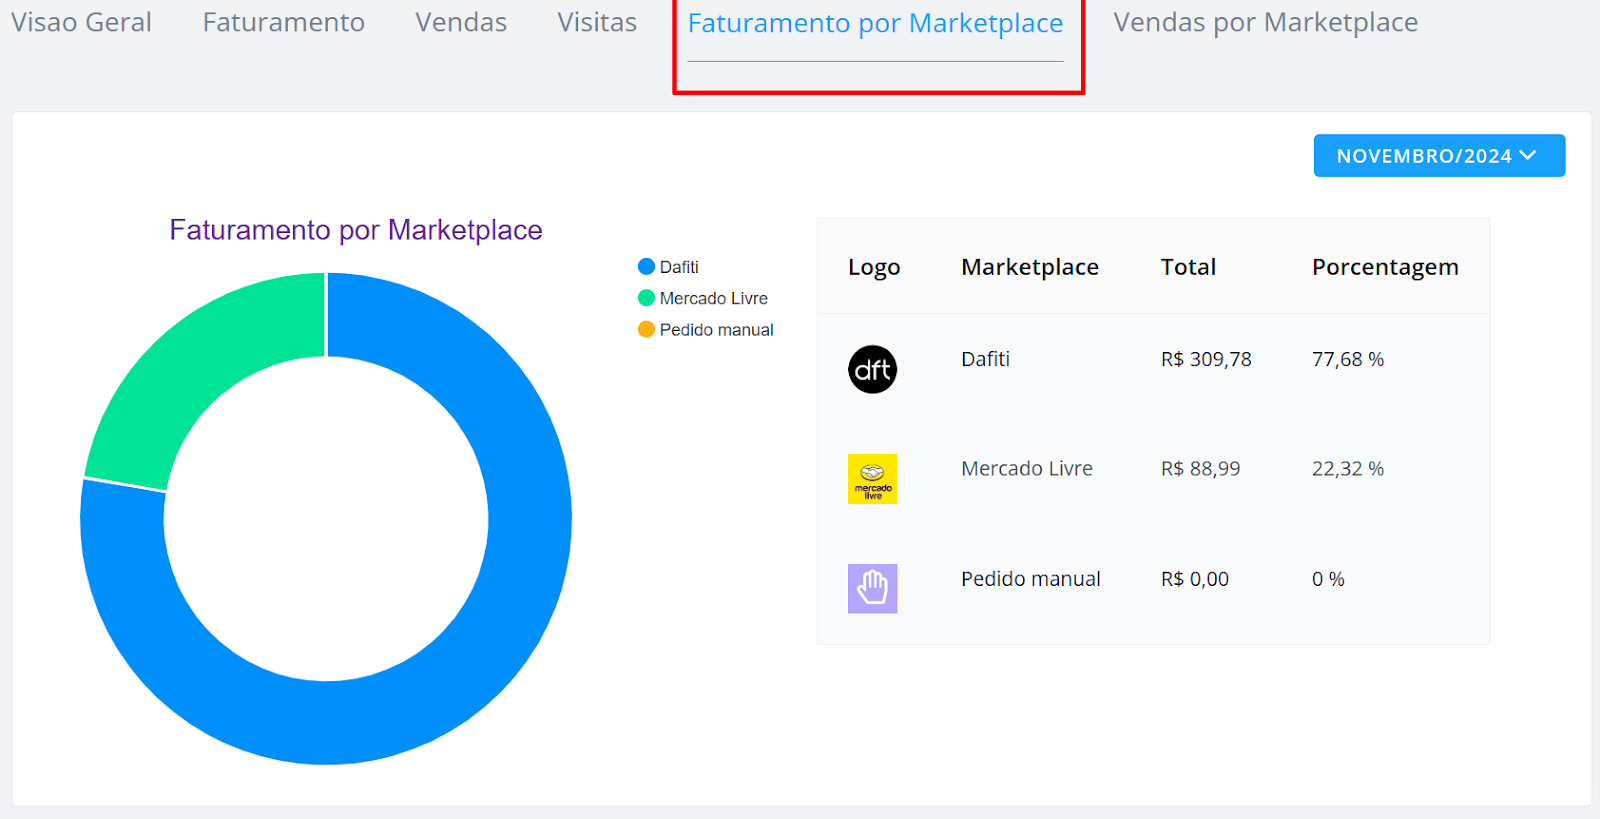The height and width of the screenshot is (819, 1600).
Task: Click the Porcentagem column header
Action: 1385,268
